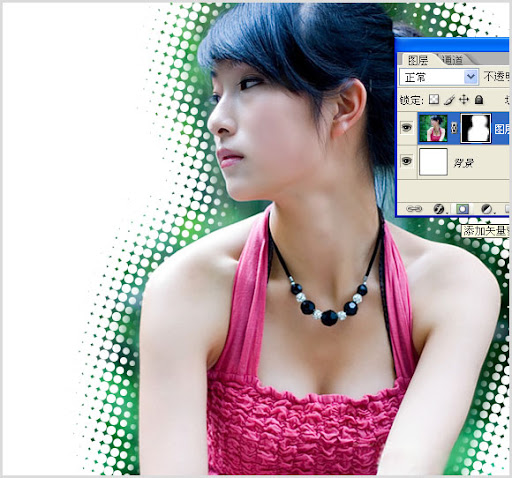Select the black-and-white layer mask thumbnail

pyautogui.click(x=476, y=128)
